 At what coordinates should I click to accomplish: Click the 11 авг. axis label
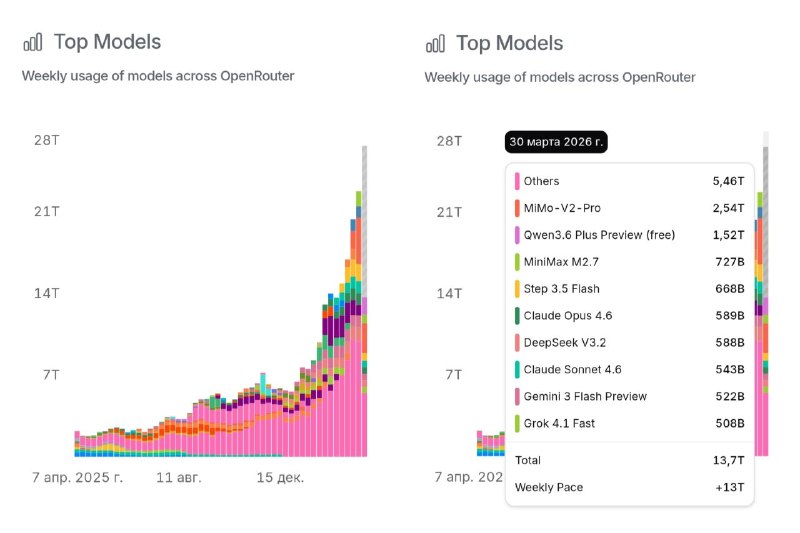click(x=179, y=478)
